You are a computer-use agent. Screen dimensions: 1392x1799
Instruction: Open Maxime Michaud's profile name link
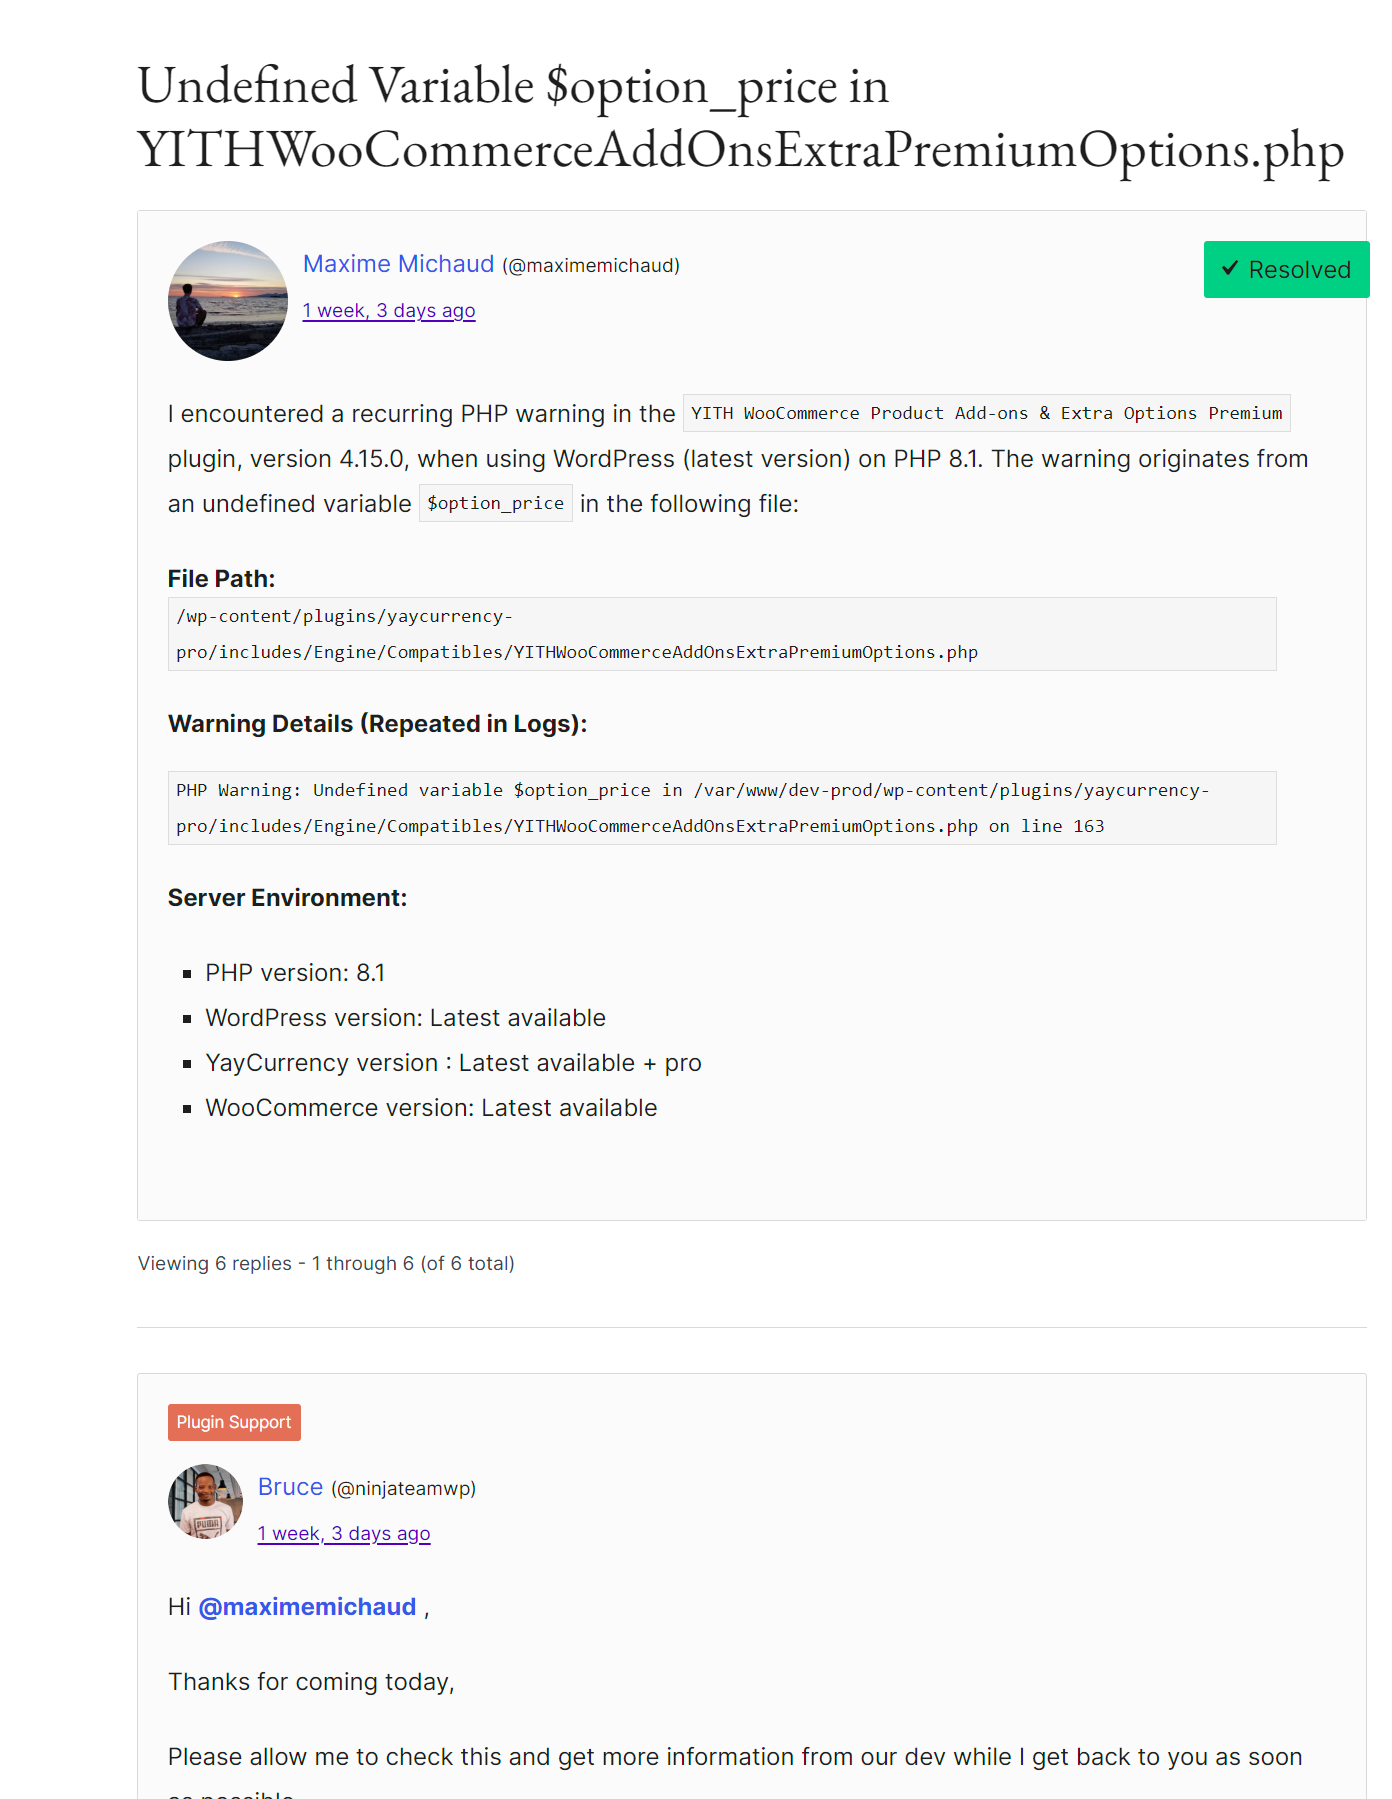(398, 264)
